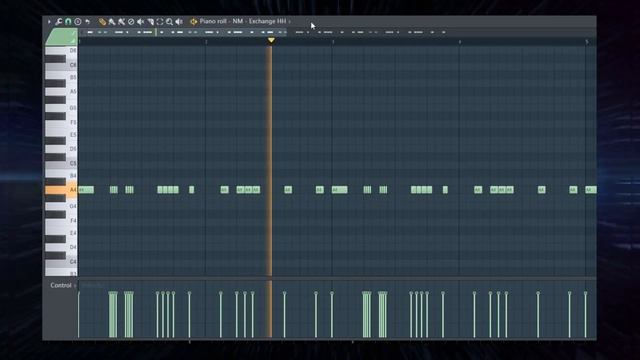Viewport: 640px width, 360px height.
Task: Click the E4 piano key
Action: tap(61, 233)
